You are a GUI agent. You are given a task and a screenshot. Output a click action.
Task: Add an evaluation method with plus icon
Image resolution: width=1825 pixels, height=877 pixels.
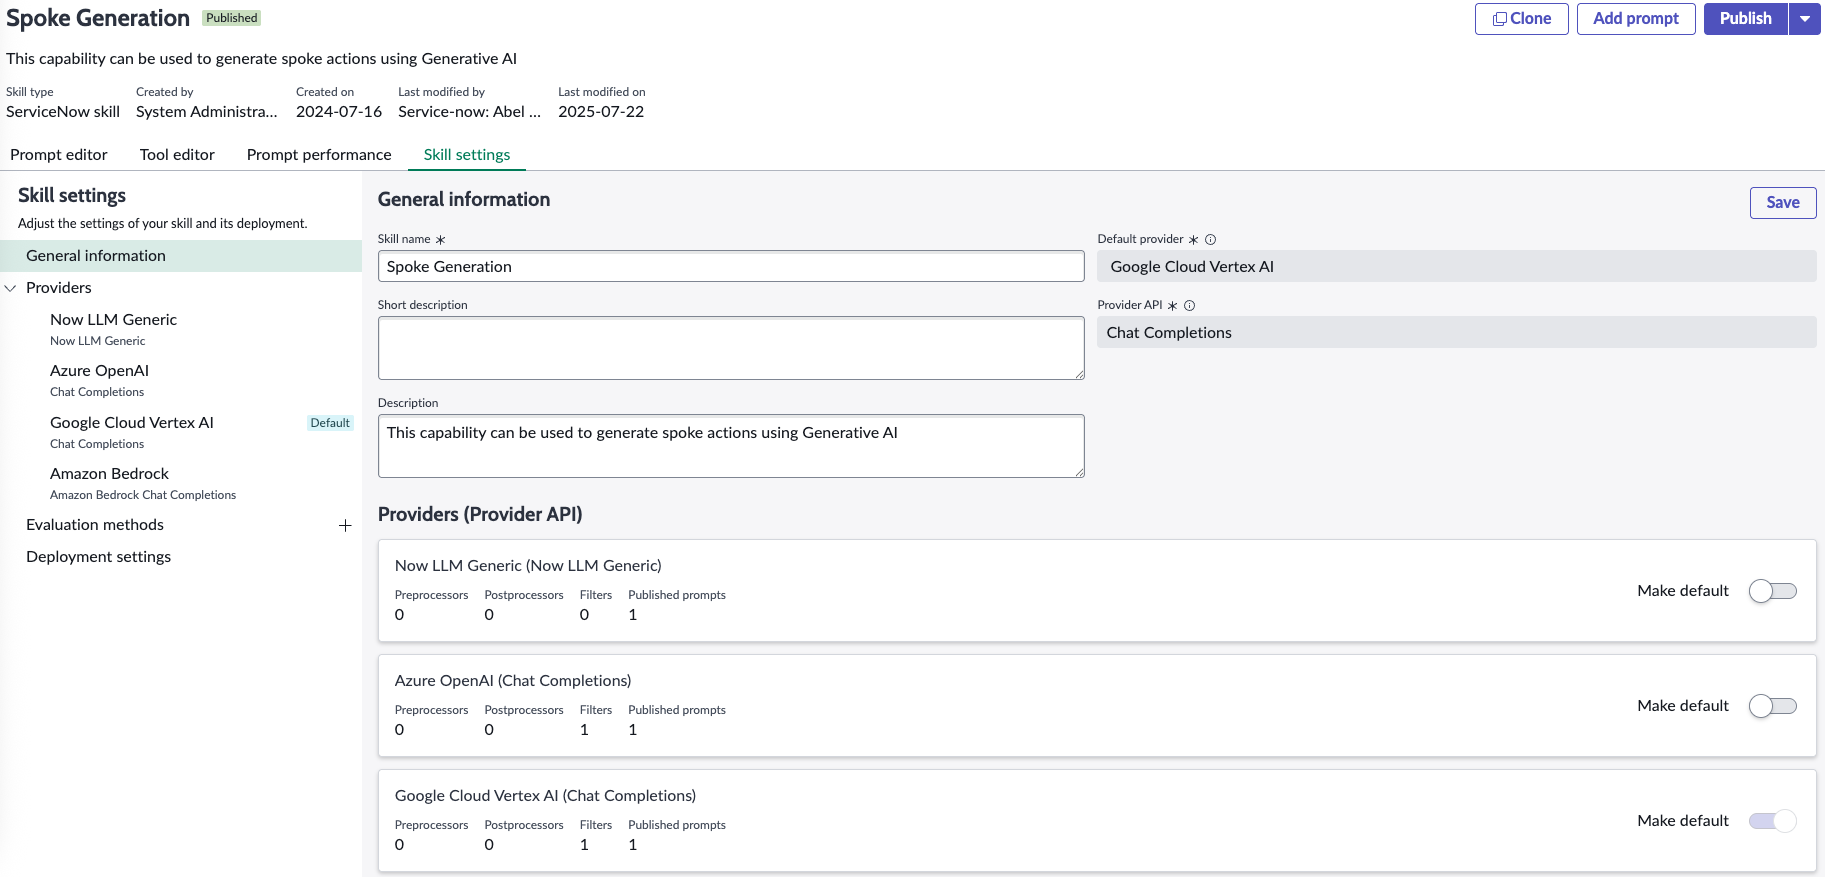tap(345, 525)
